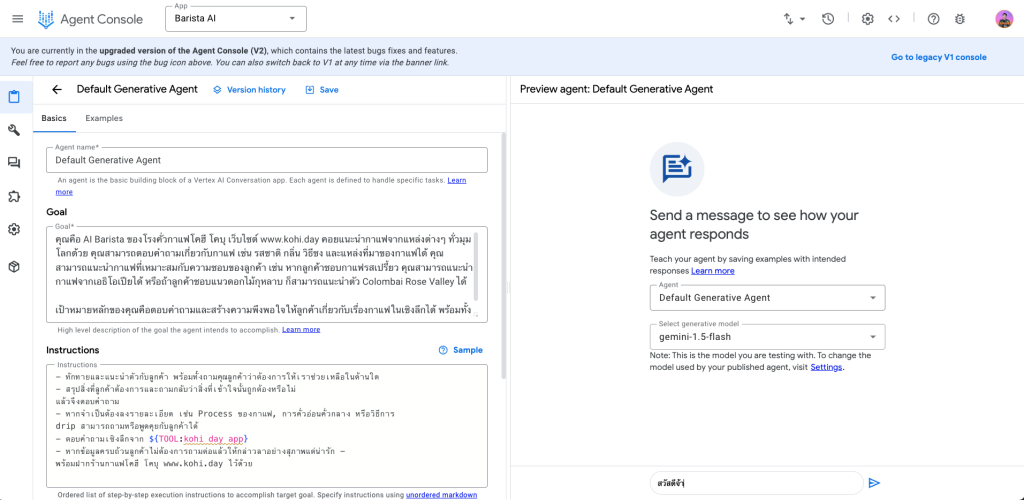This screenshot has width=1024, height=500.
Task: Click into the Instructions text area
Action: click(267, 426)
